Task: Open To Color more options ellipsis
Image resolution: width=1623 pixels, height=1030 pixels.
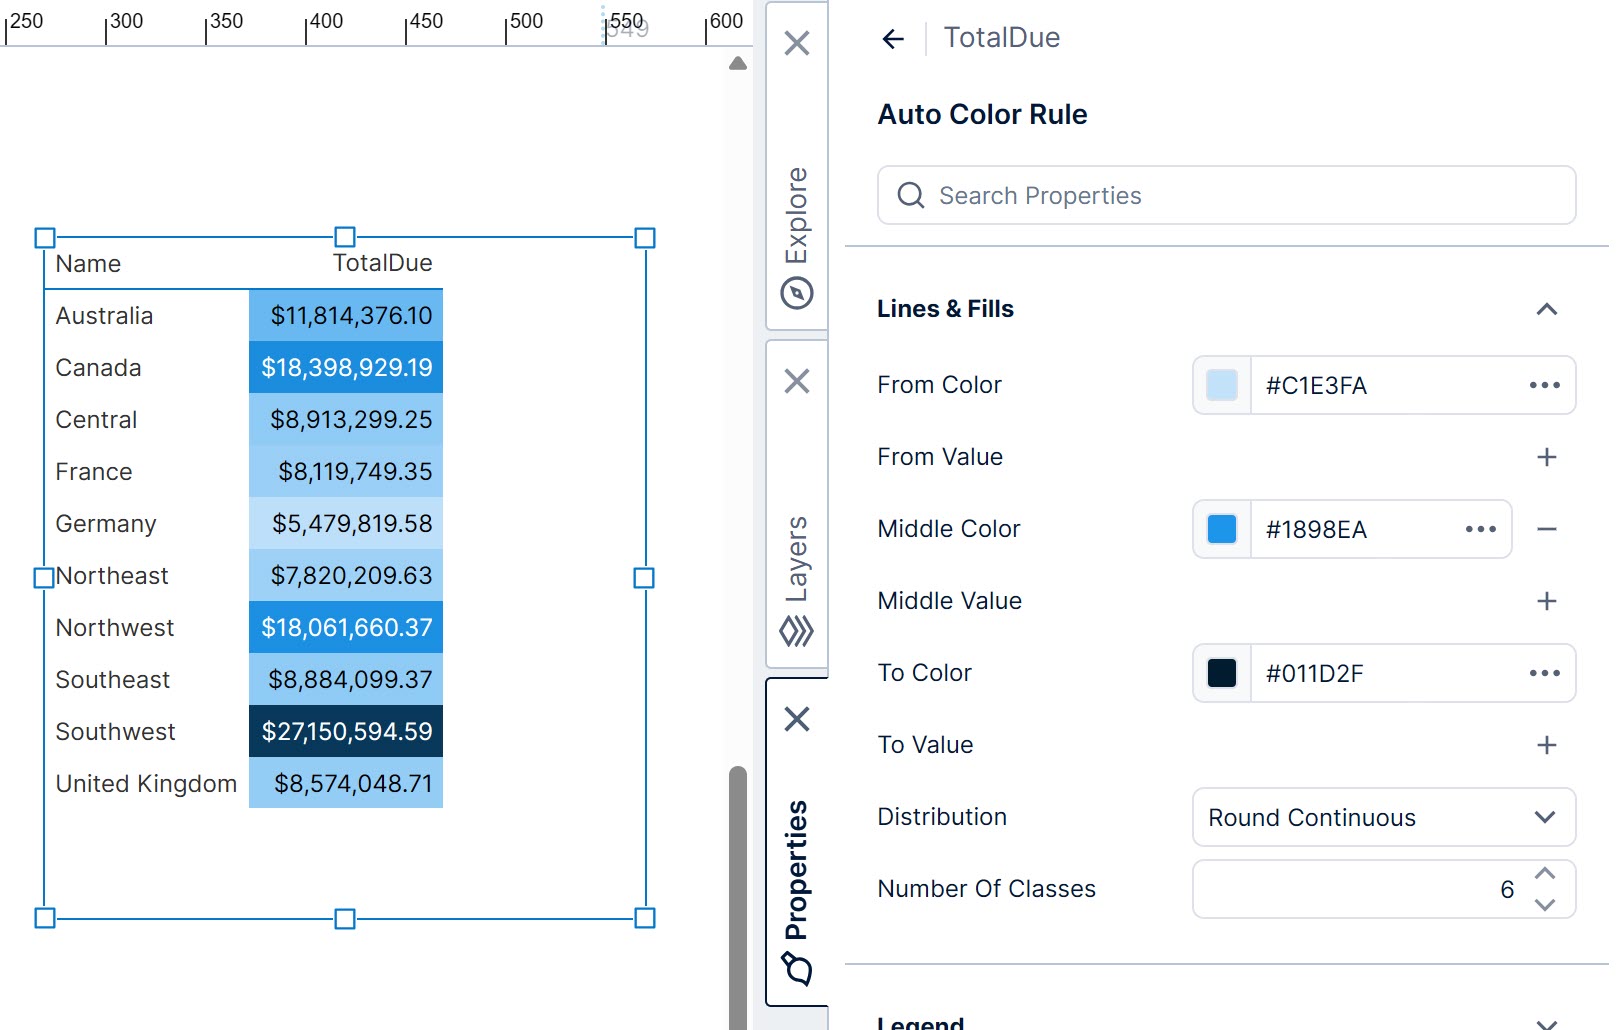Action: coord(1544,673)
